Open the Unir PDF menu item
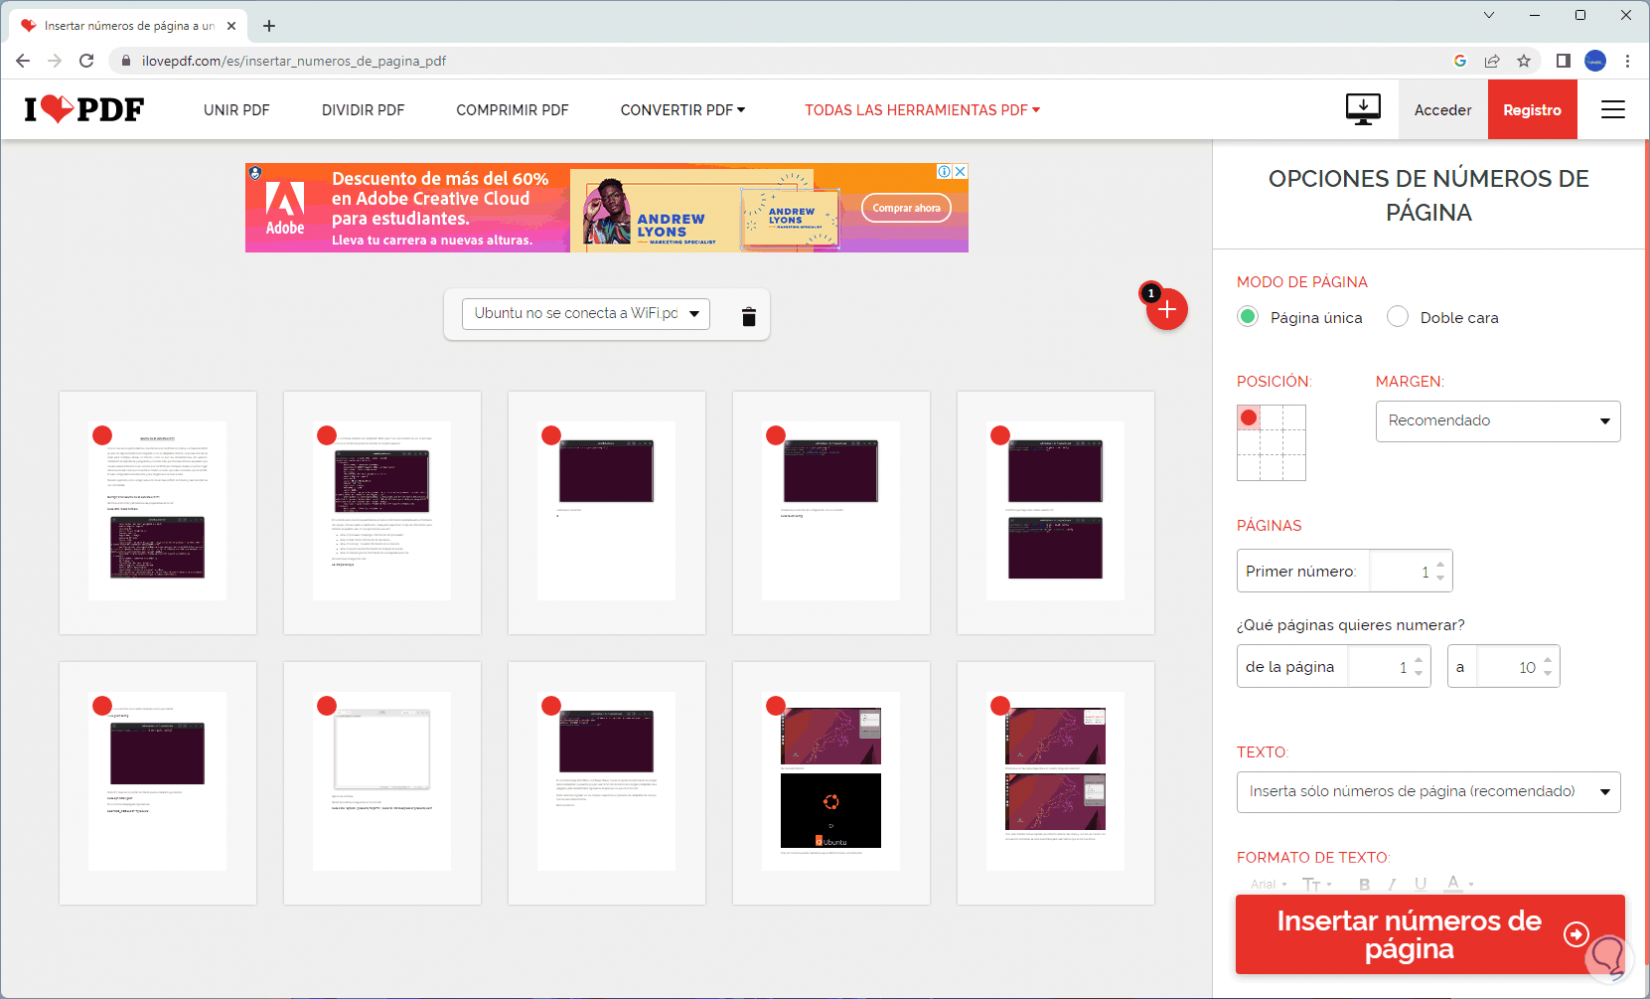Screen dimensions: 1650x999 (236, 110)
